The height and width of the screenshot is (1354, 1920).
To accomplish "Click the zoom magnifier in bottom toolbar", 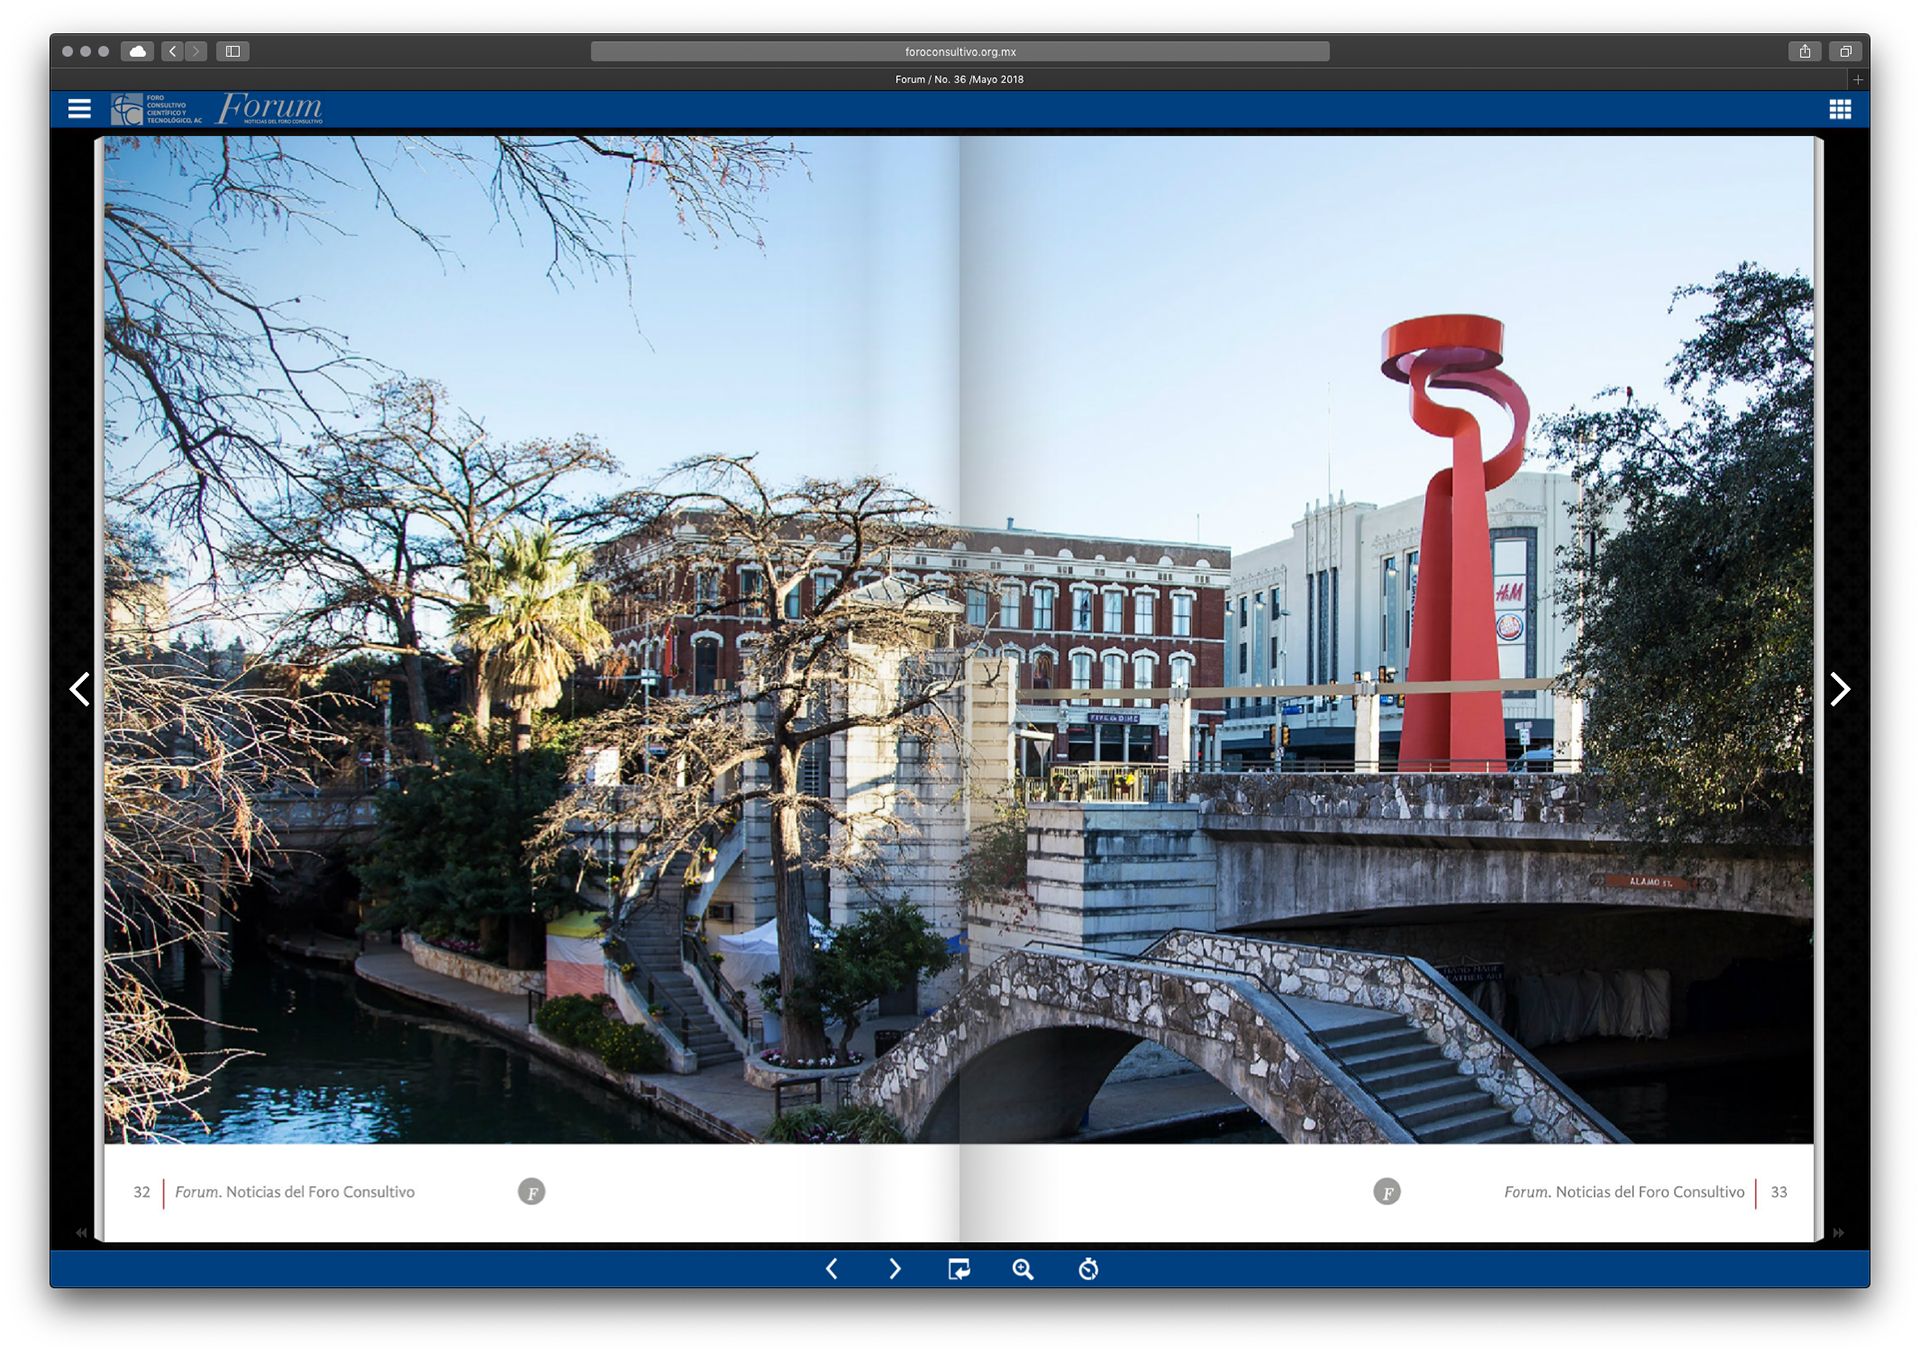I will 1022,1269.
